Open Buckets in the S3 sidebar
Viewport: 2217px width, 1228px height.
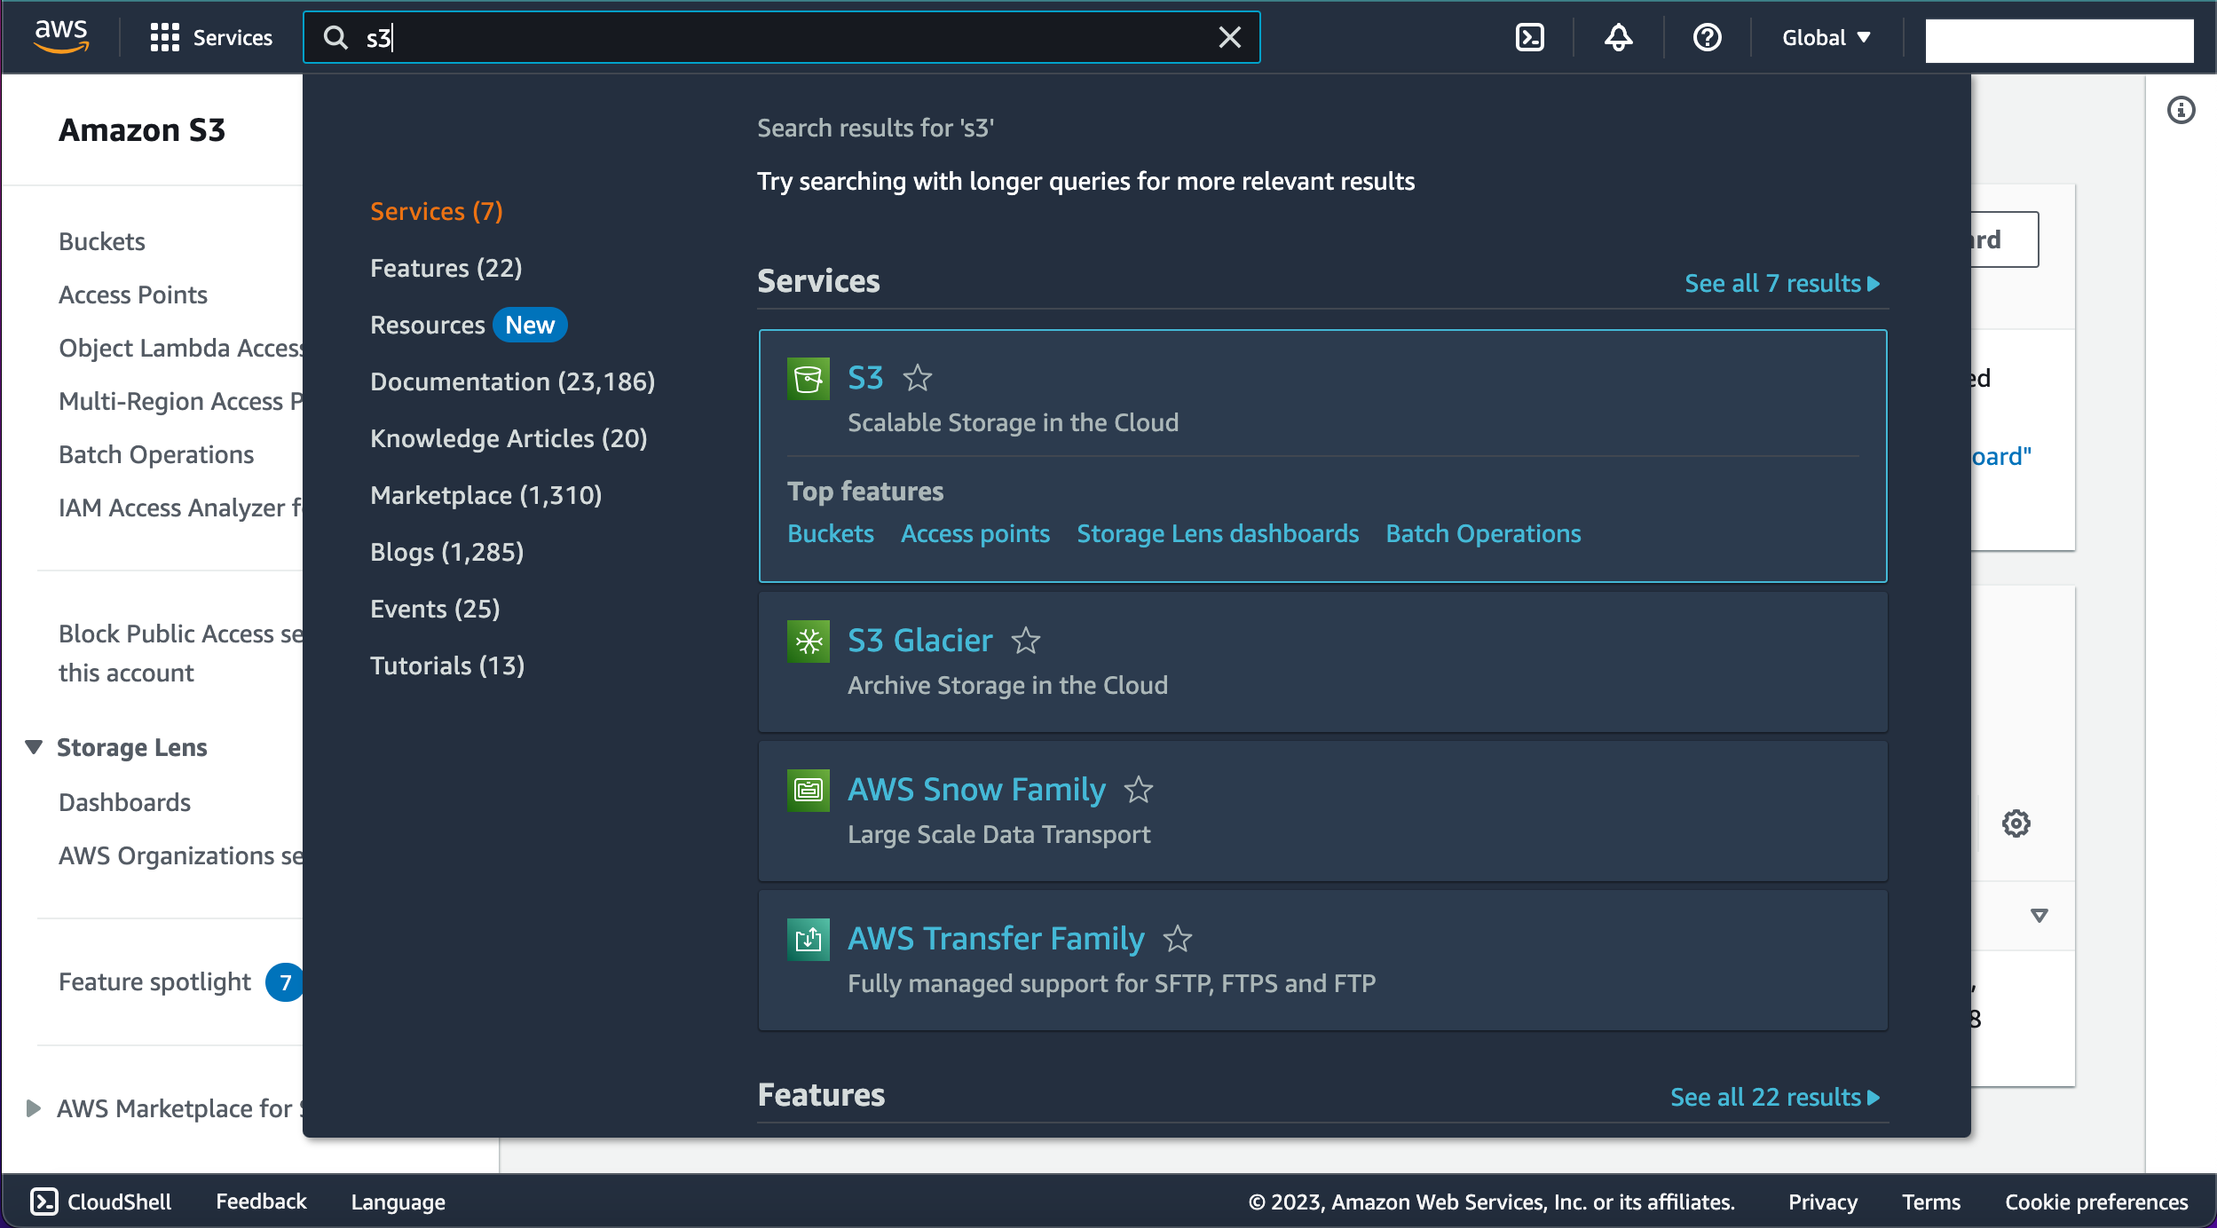(x=102, y=242)
